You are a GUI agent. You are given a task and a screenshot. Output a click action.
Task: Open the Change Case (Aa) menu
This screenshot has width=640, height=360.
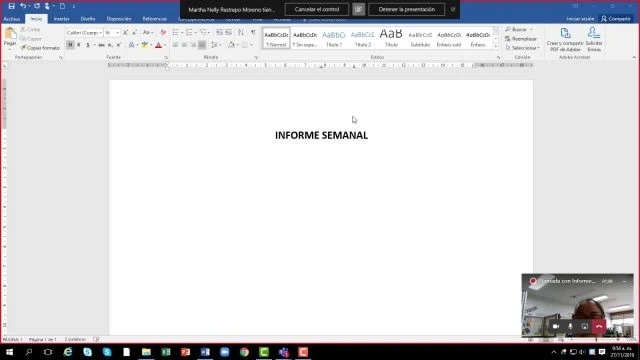147,32
